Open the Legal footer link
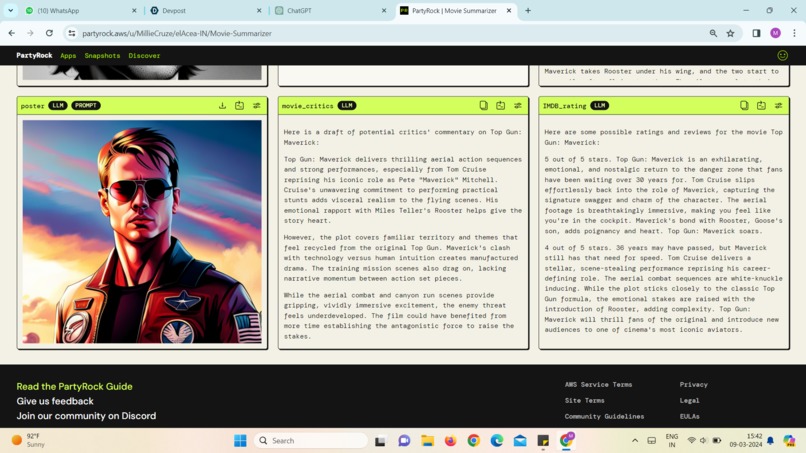Screen dimensions: 806x453 (x=689, y=401)
